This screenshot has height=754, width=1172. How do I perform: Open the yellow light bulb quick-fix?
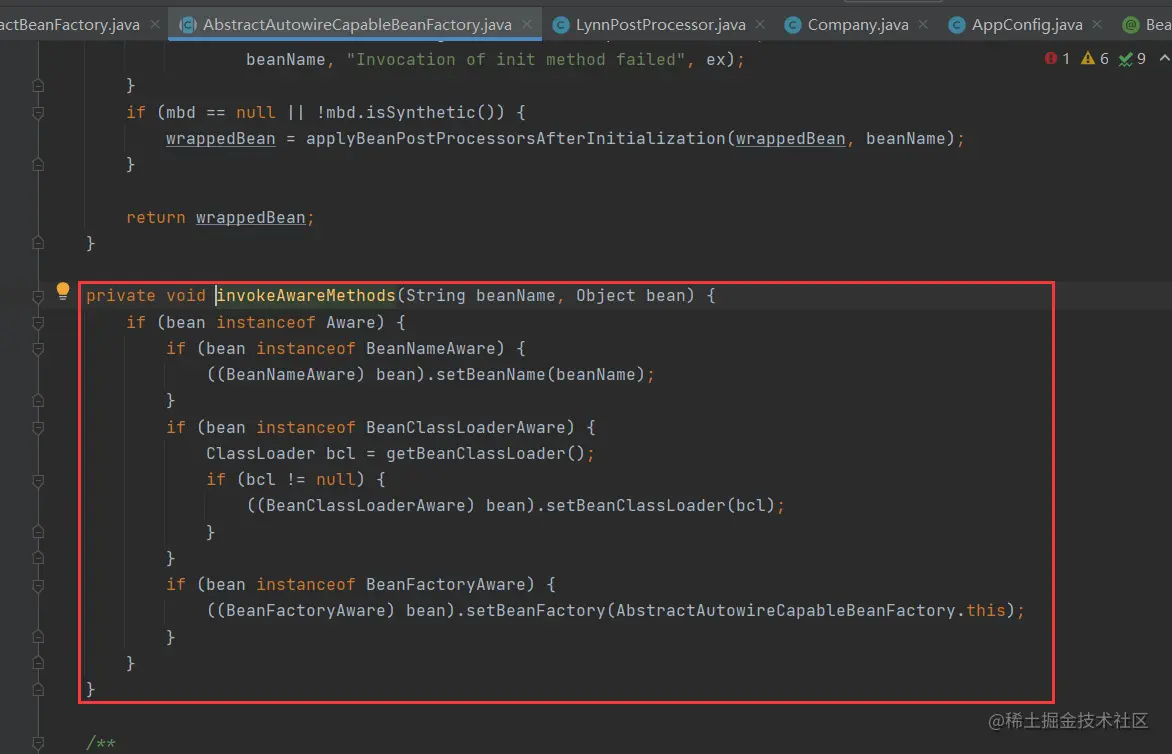coord(63,291)
